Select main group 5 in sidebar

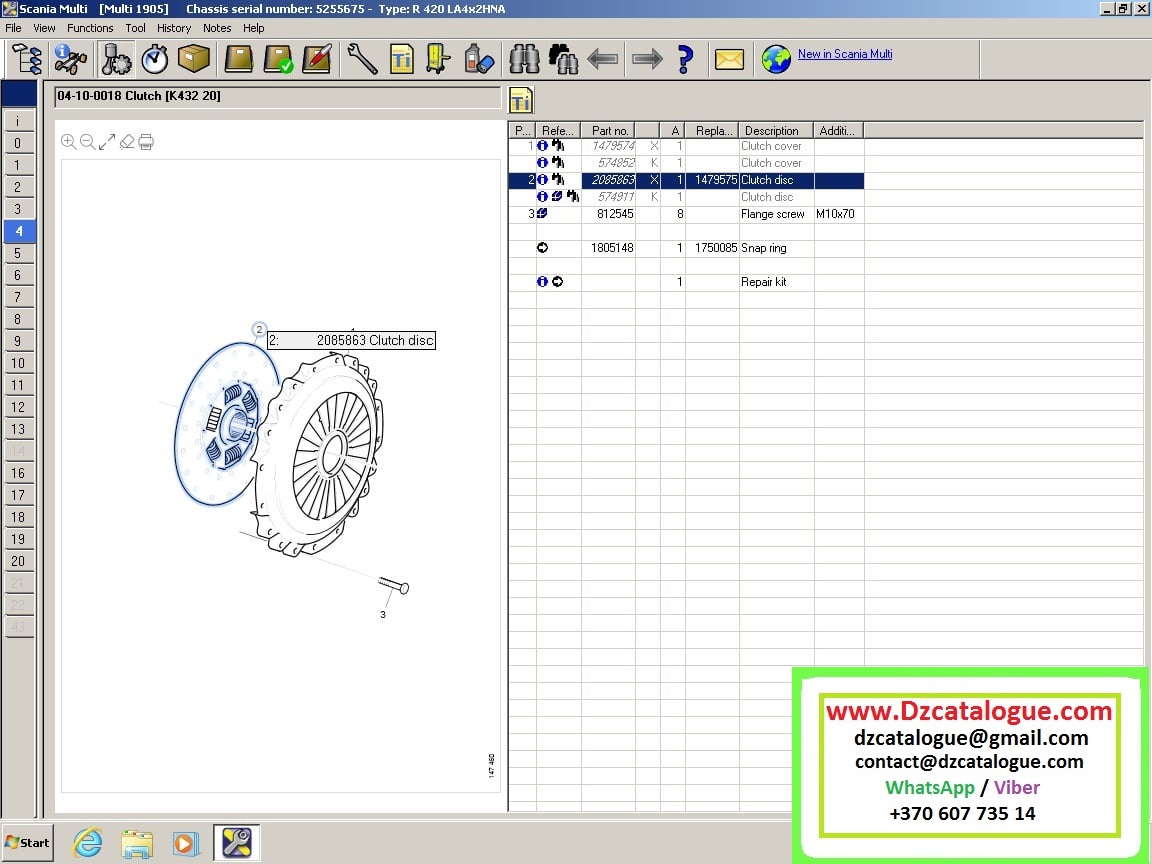(x=18, y=253)
